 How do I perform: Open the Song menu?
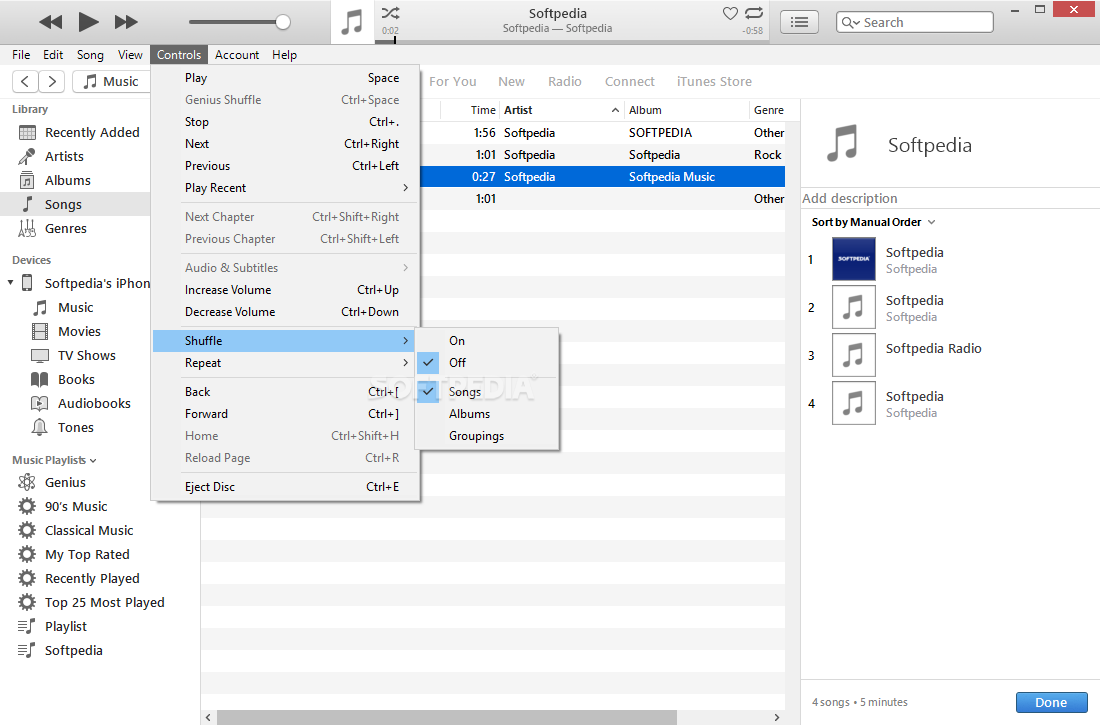coord(90,55)
